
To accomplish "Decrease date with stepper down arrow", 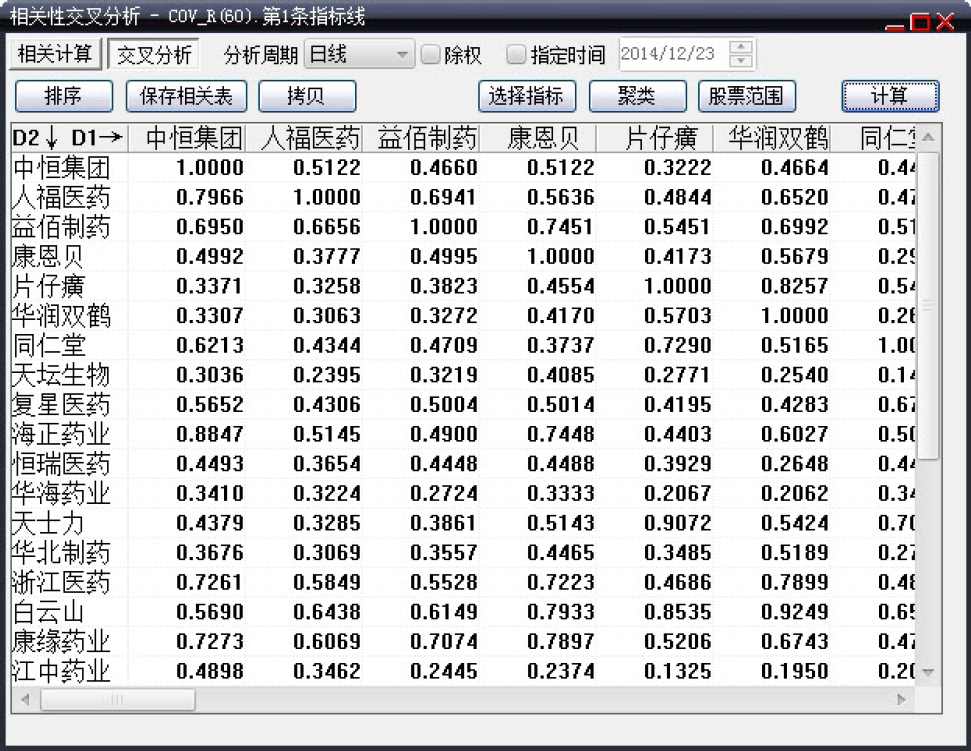I will pyautogui.click(x=741, y=61).
